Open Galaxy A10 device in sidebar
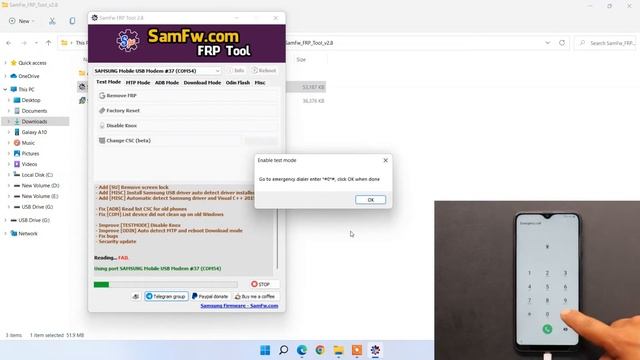The width and height of the screenshot is (640, 360). pos(34,132)
